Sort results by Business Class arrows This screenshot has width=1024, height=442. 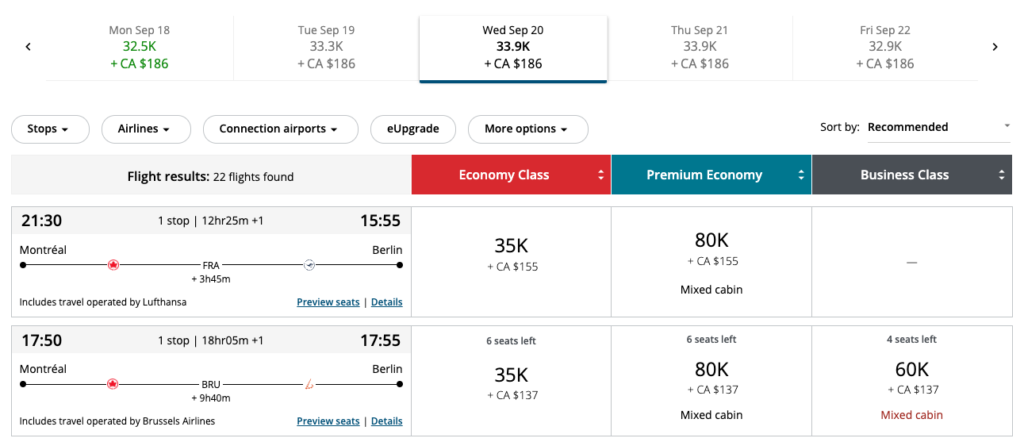tap(1001, 175)
